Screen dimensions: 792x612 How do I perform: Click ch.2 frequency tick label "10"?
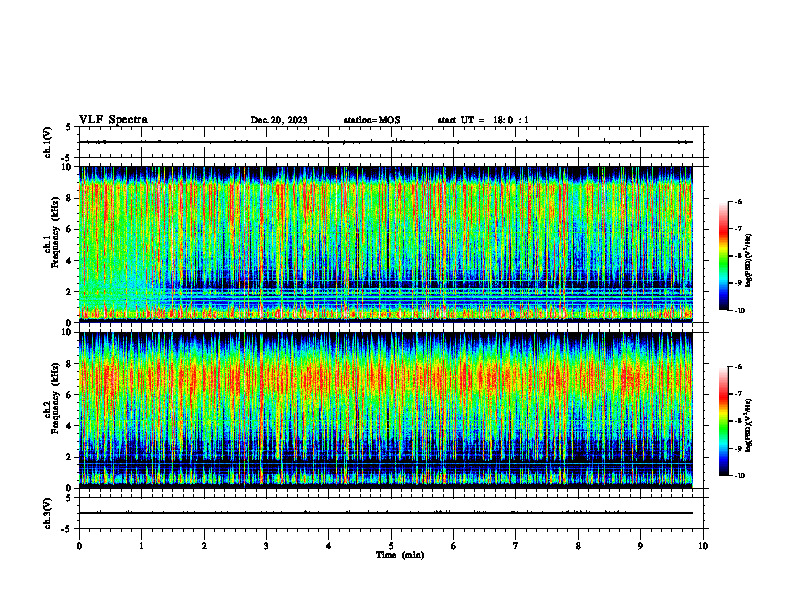pyautogui.click(x=68, y=332)
